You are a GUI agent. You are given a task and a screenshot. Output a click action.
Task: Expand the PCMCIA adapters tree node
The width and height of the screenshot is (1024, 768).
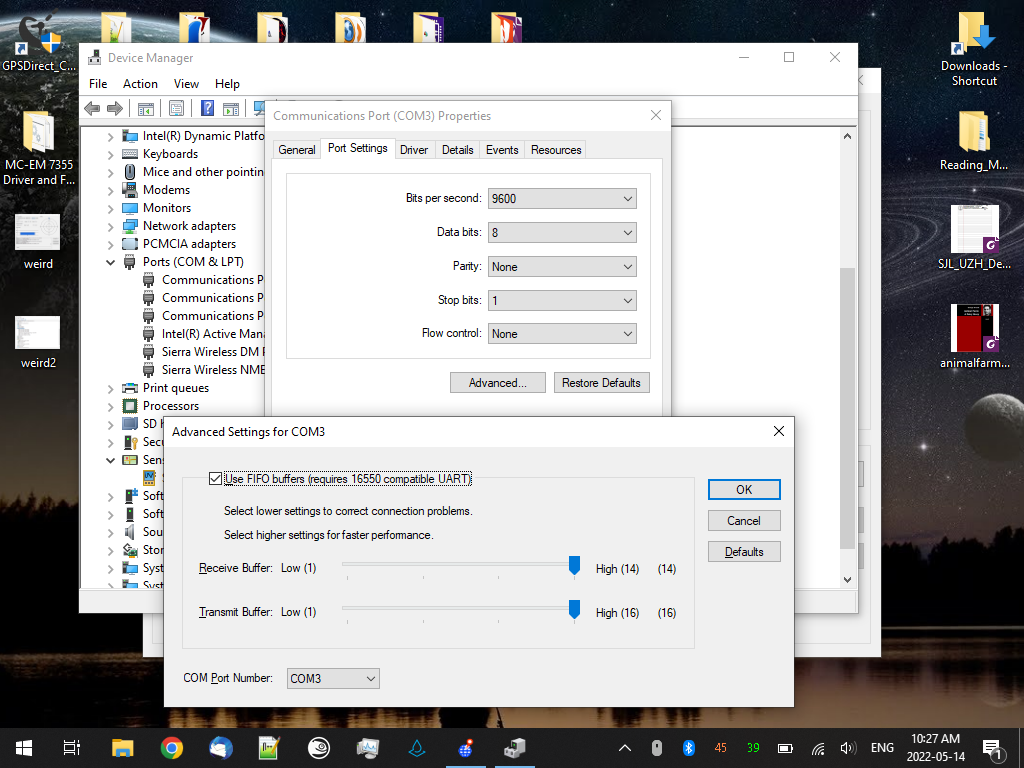point(110,245)
